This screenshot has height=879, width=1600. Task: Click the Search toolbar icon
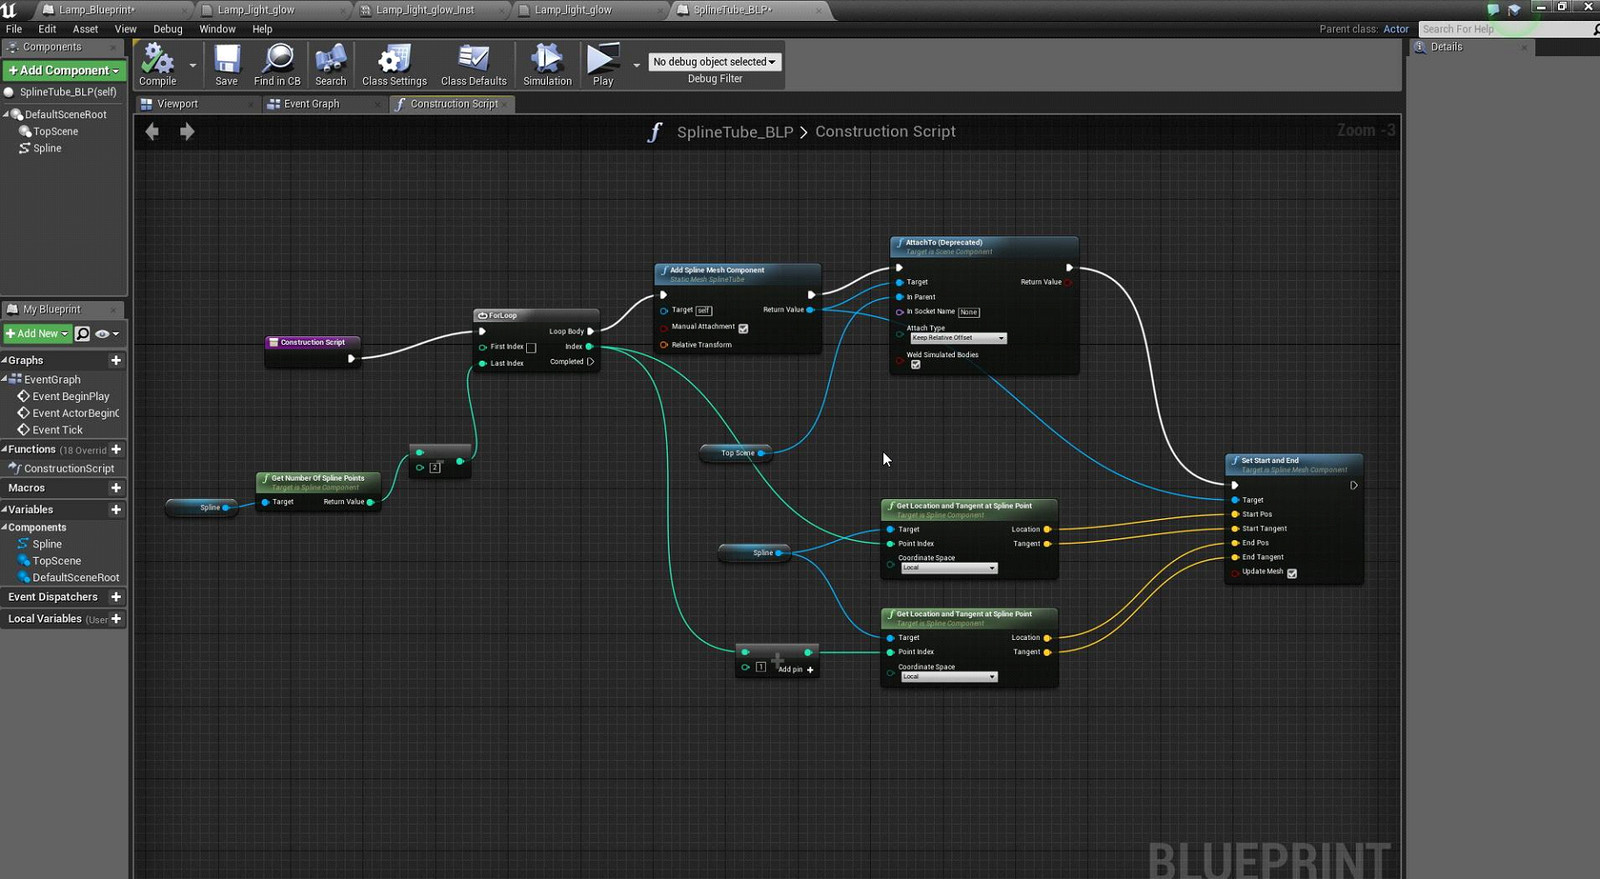(330, 65)
